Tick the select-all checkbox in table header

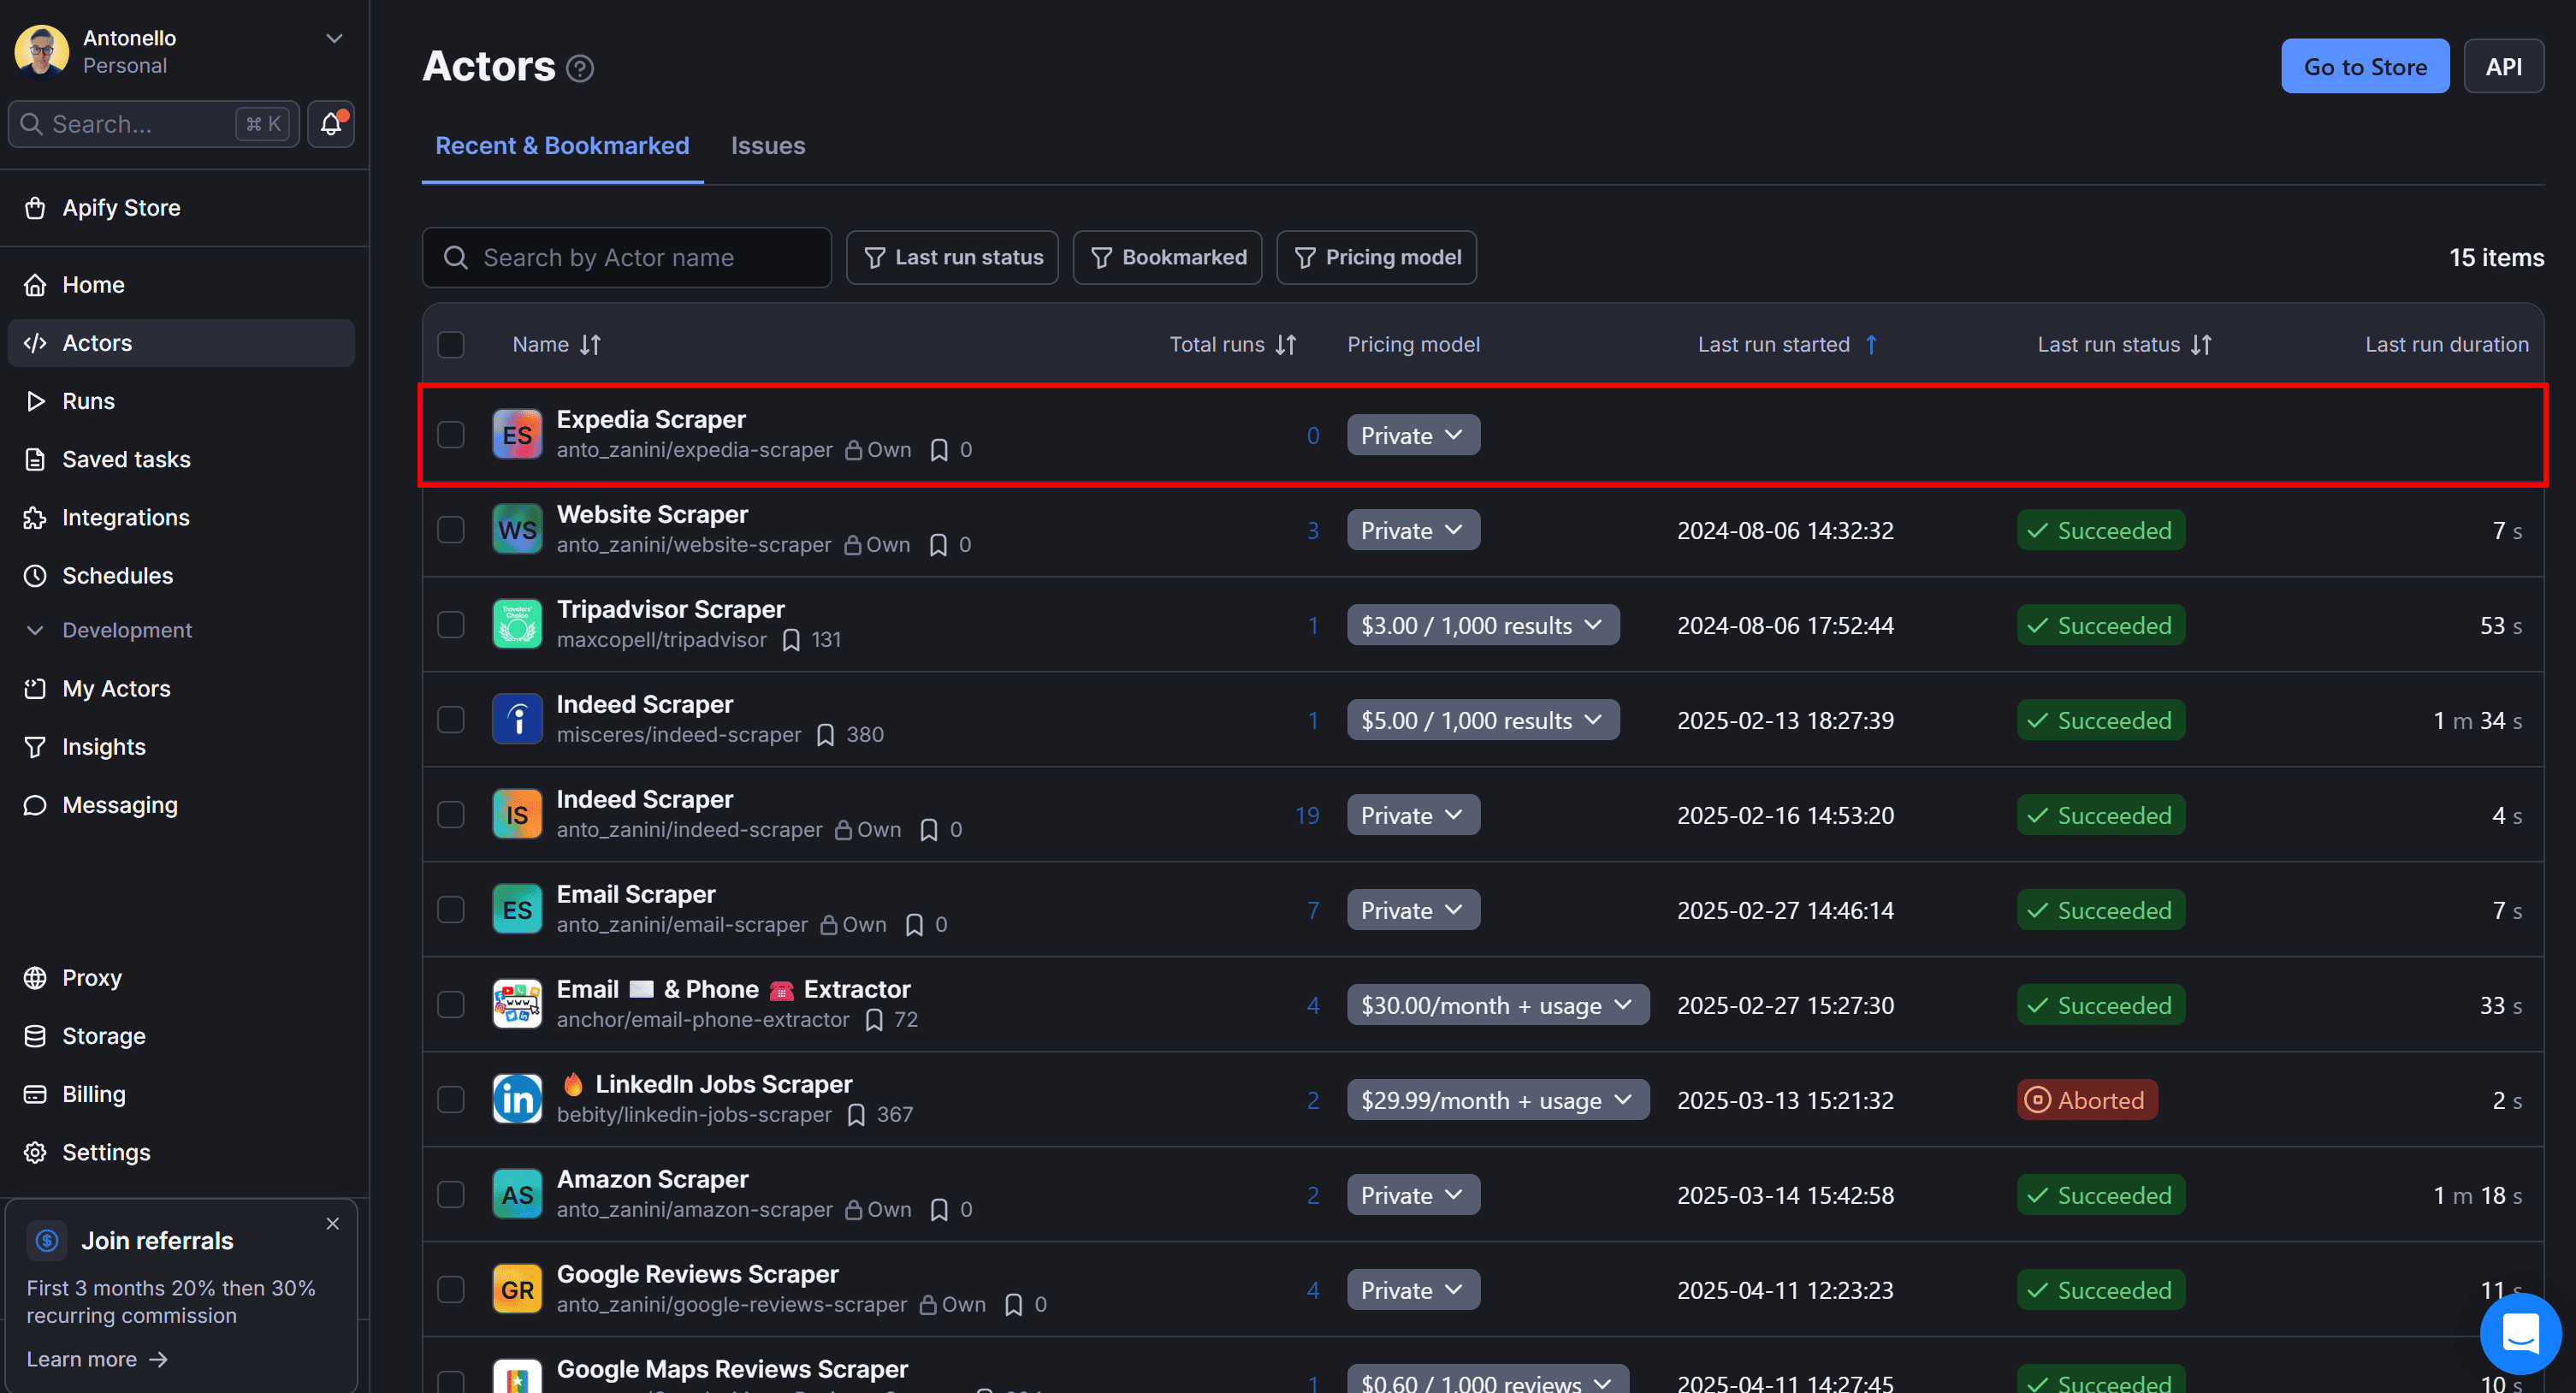click(451, 345)
